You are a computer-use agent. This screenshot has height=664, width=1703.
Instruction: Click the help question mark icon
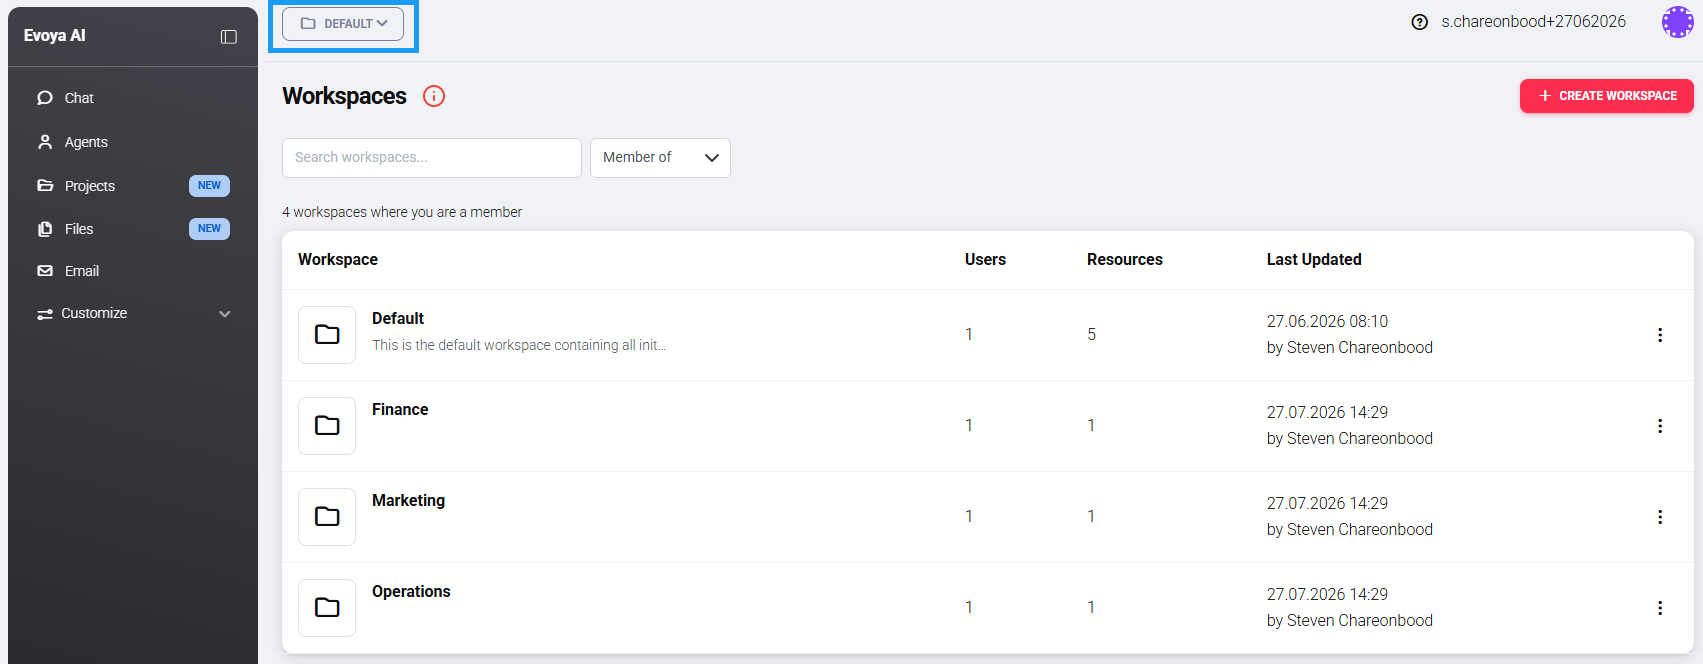(1419, 22)
